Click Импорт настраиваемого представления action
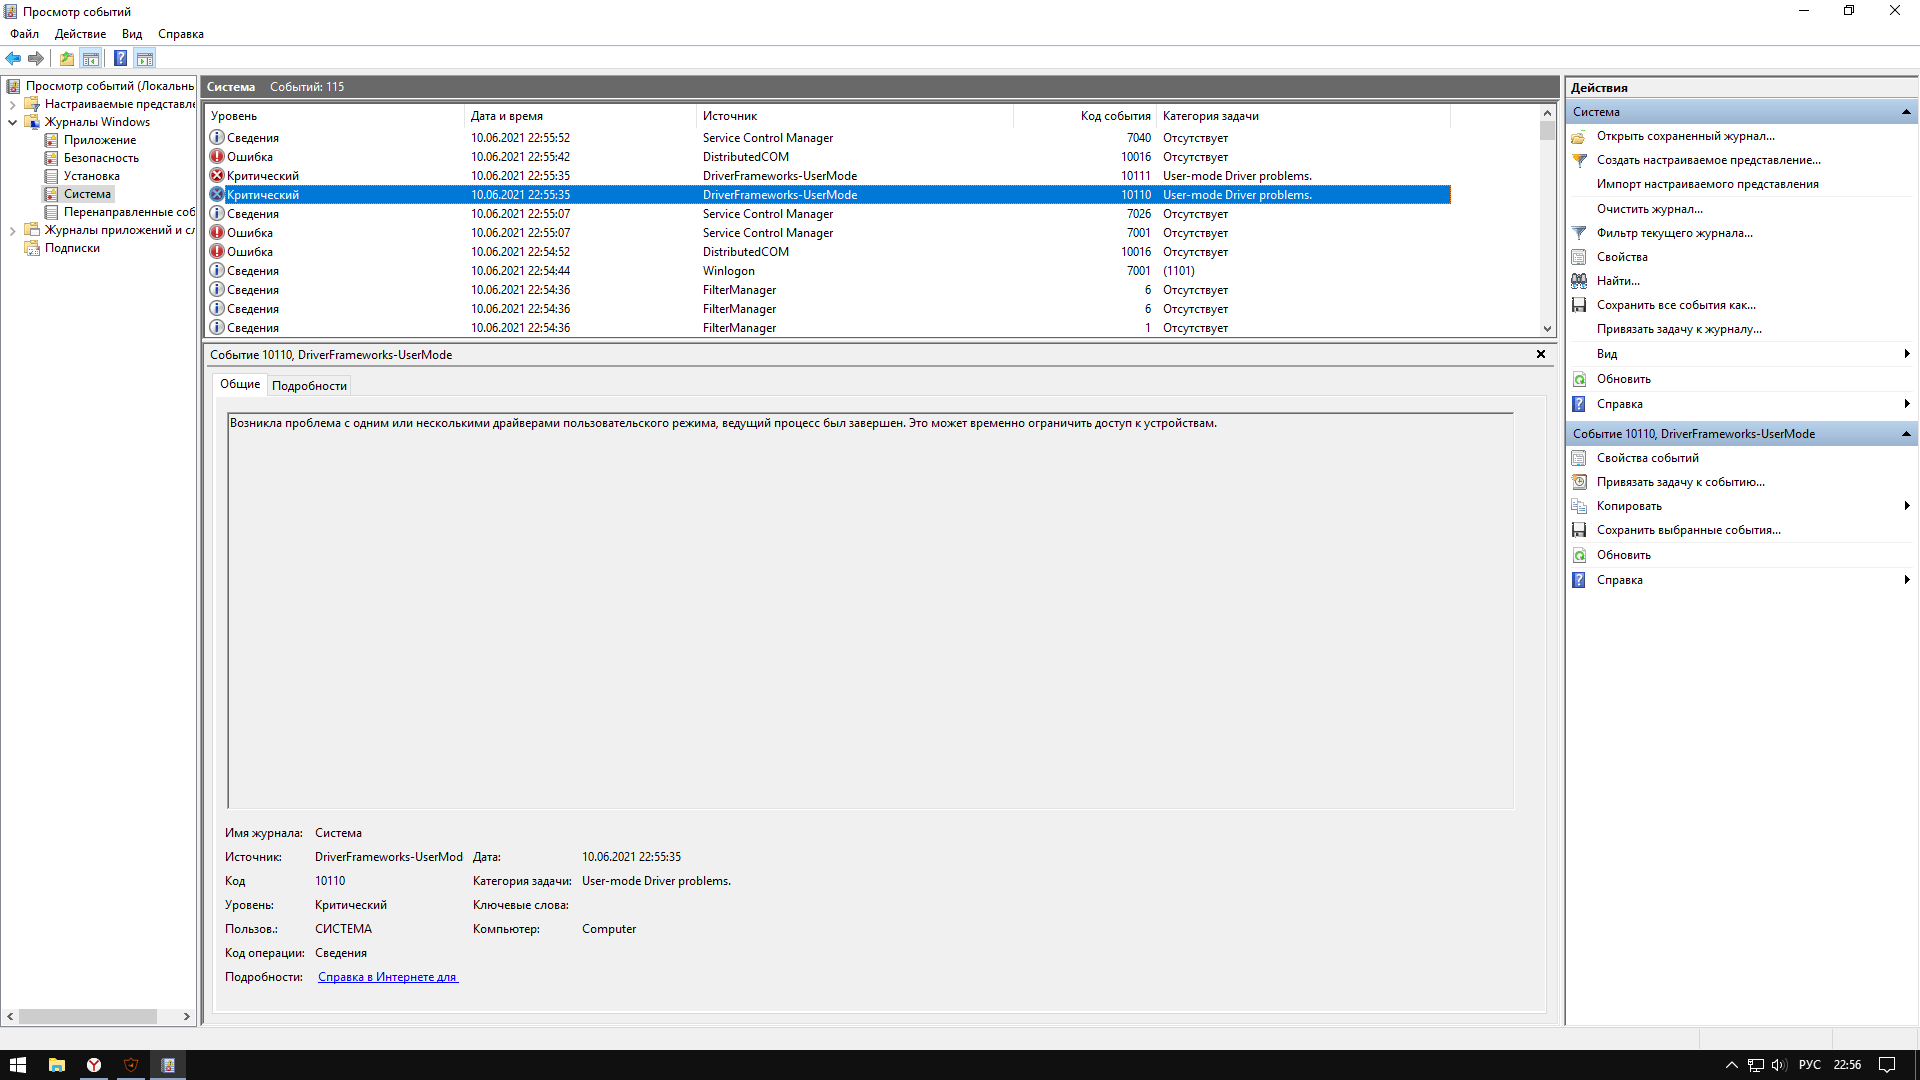The height and width of the screenshot is (1080, 1920). (x=1707, y=184)
